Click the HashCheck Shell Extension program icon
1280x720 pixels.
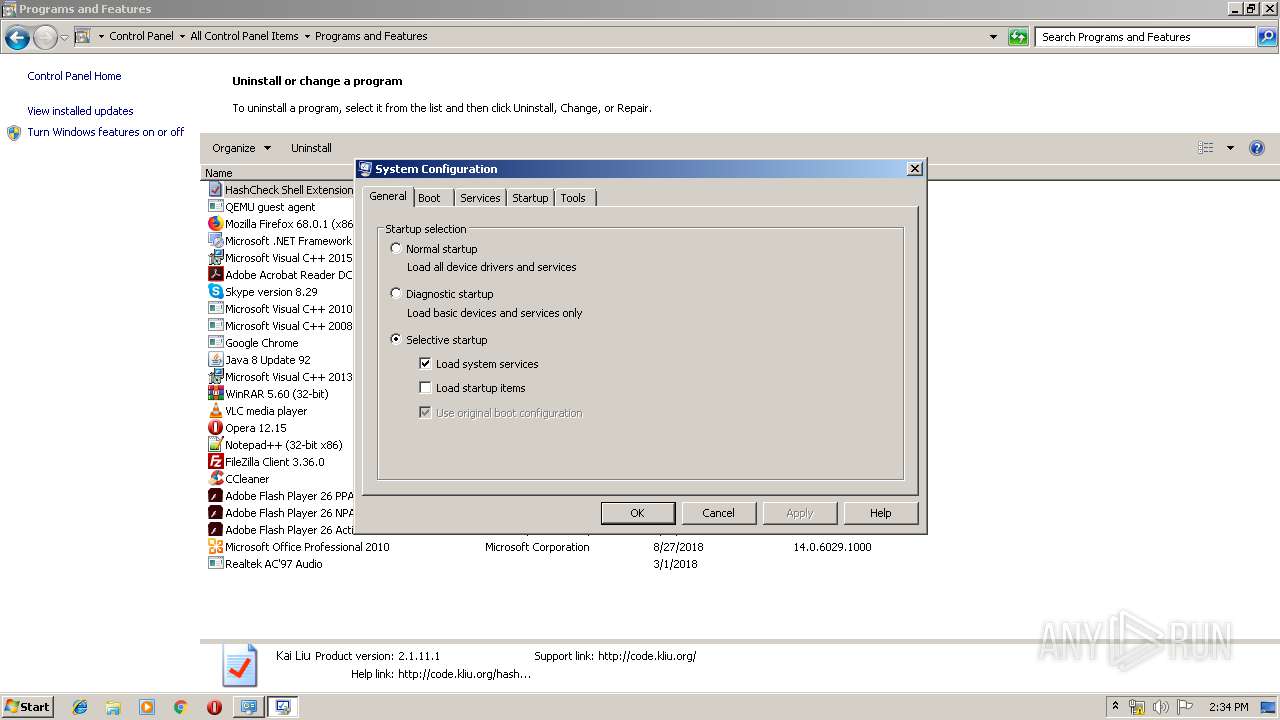[x=215, y=189]
